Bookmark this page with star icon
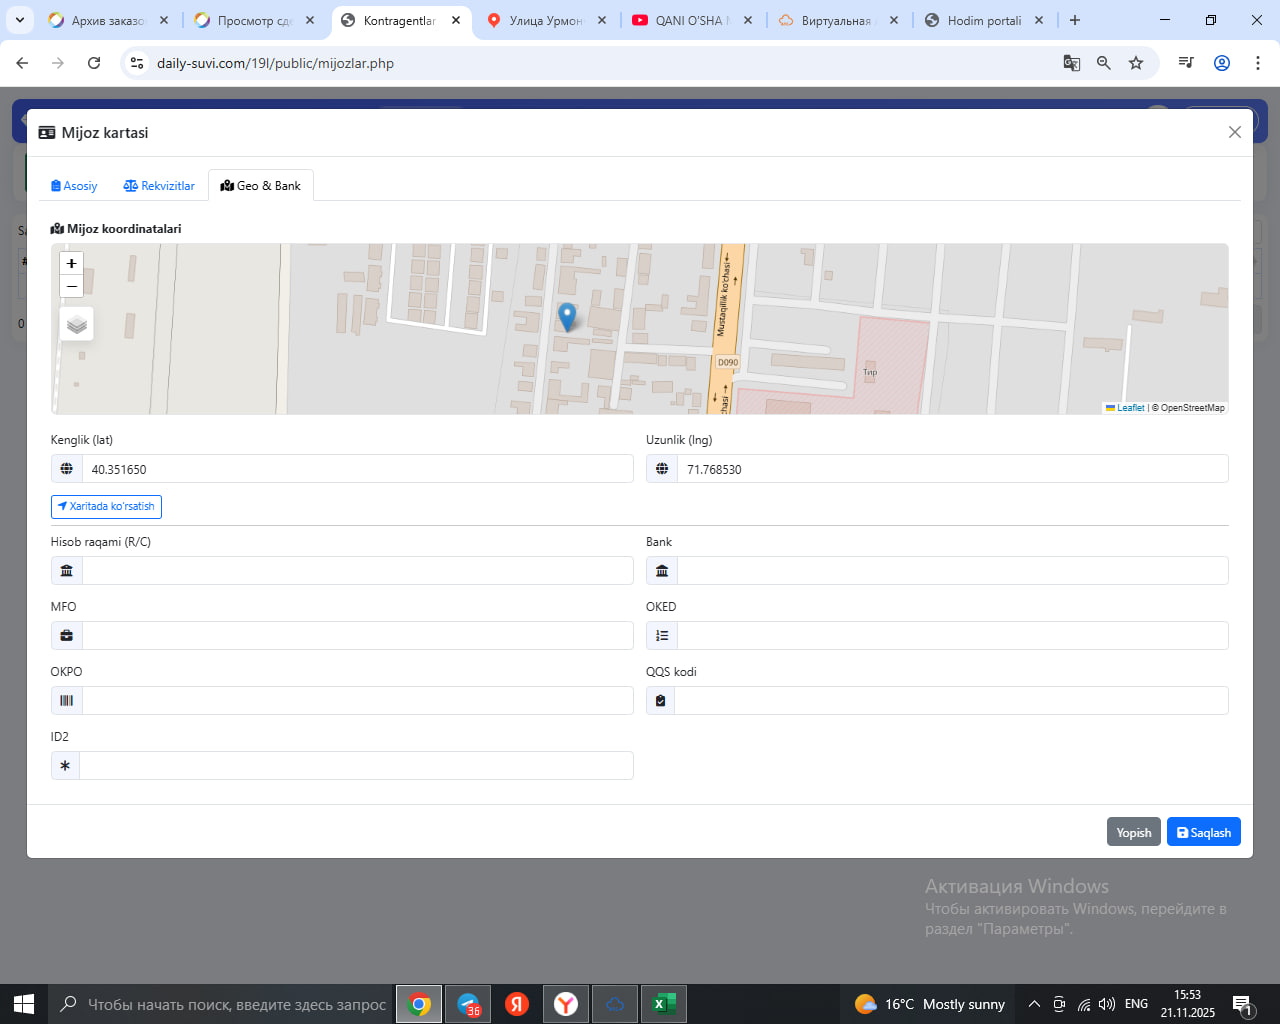The height and width of the screenshot is (1024, 1280). [1136, 63]
